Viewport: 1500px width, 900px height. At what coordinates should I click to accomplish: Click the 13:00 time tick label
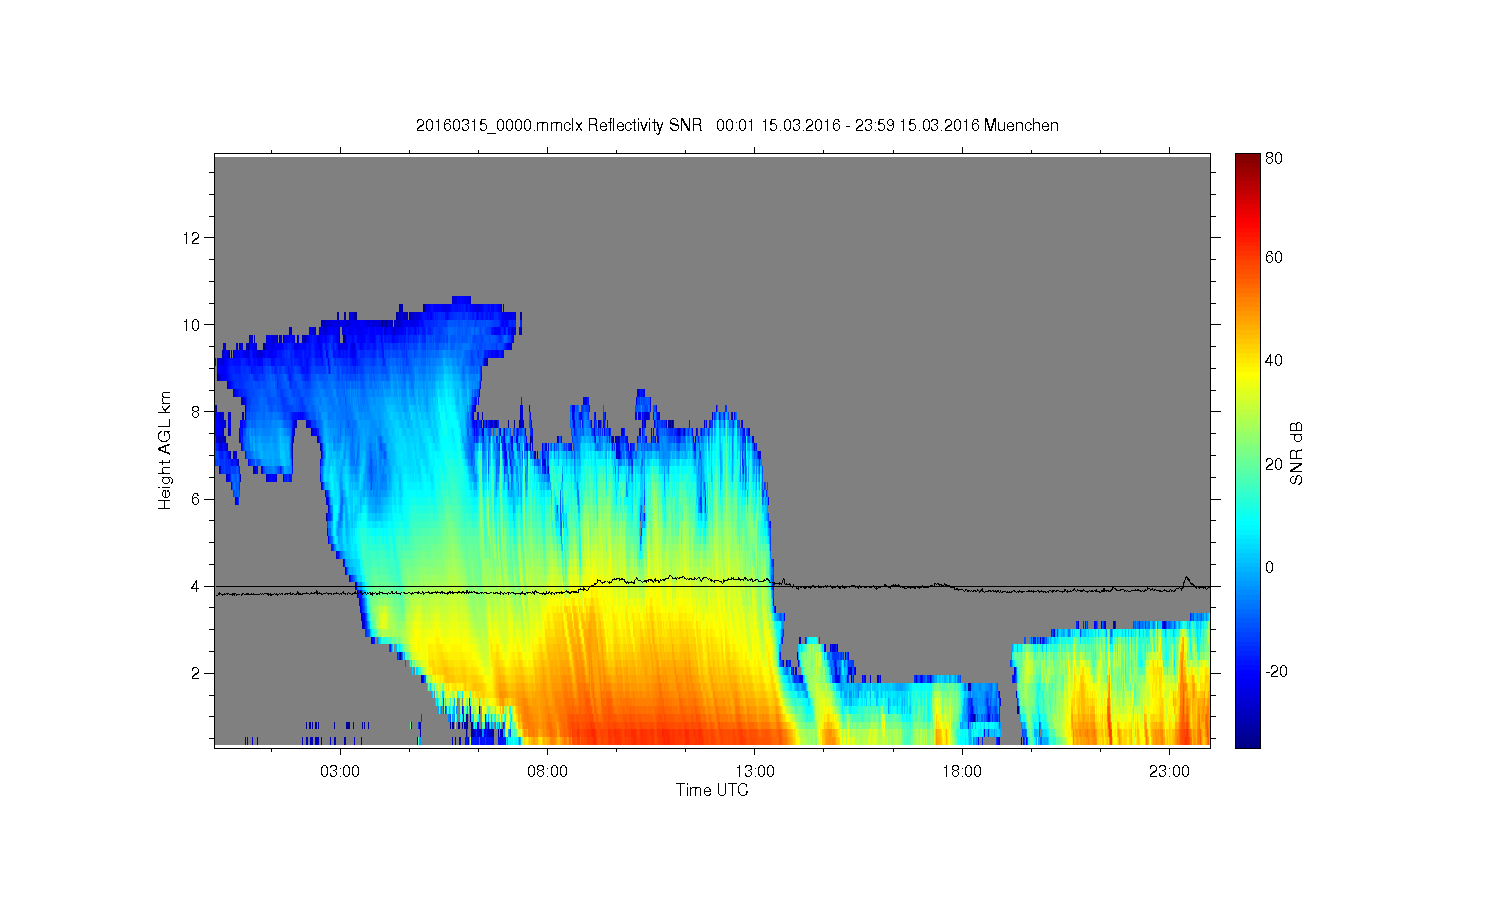tap(755, 772)
